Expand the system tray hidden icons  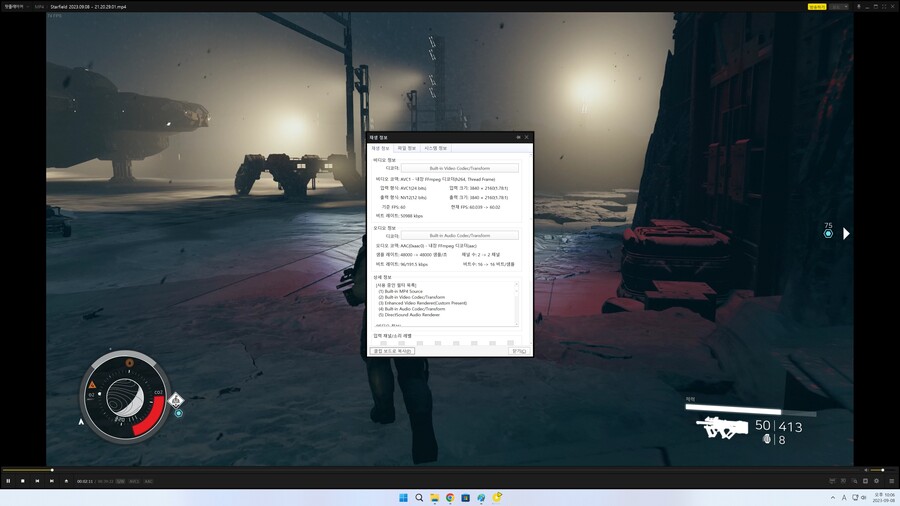coord(832,497)
